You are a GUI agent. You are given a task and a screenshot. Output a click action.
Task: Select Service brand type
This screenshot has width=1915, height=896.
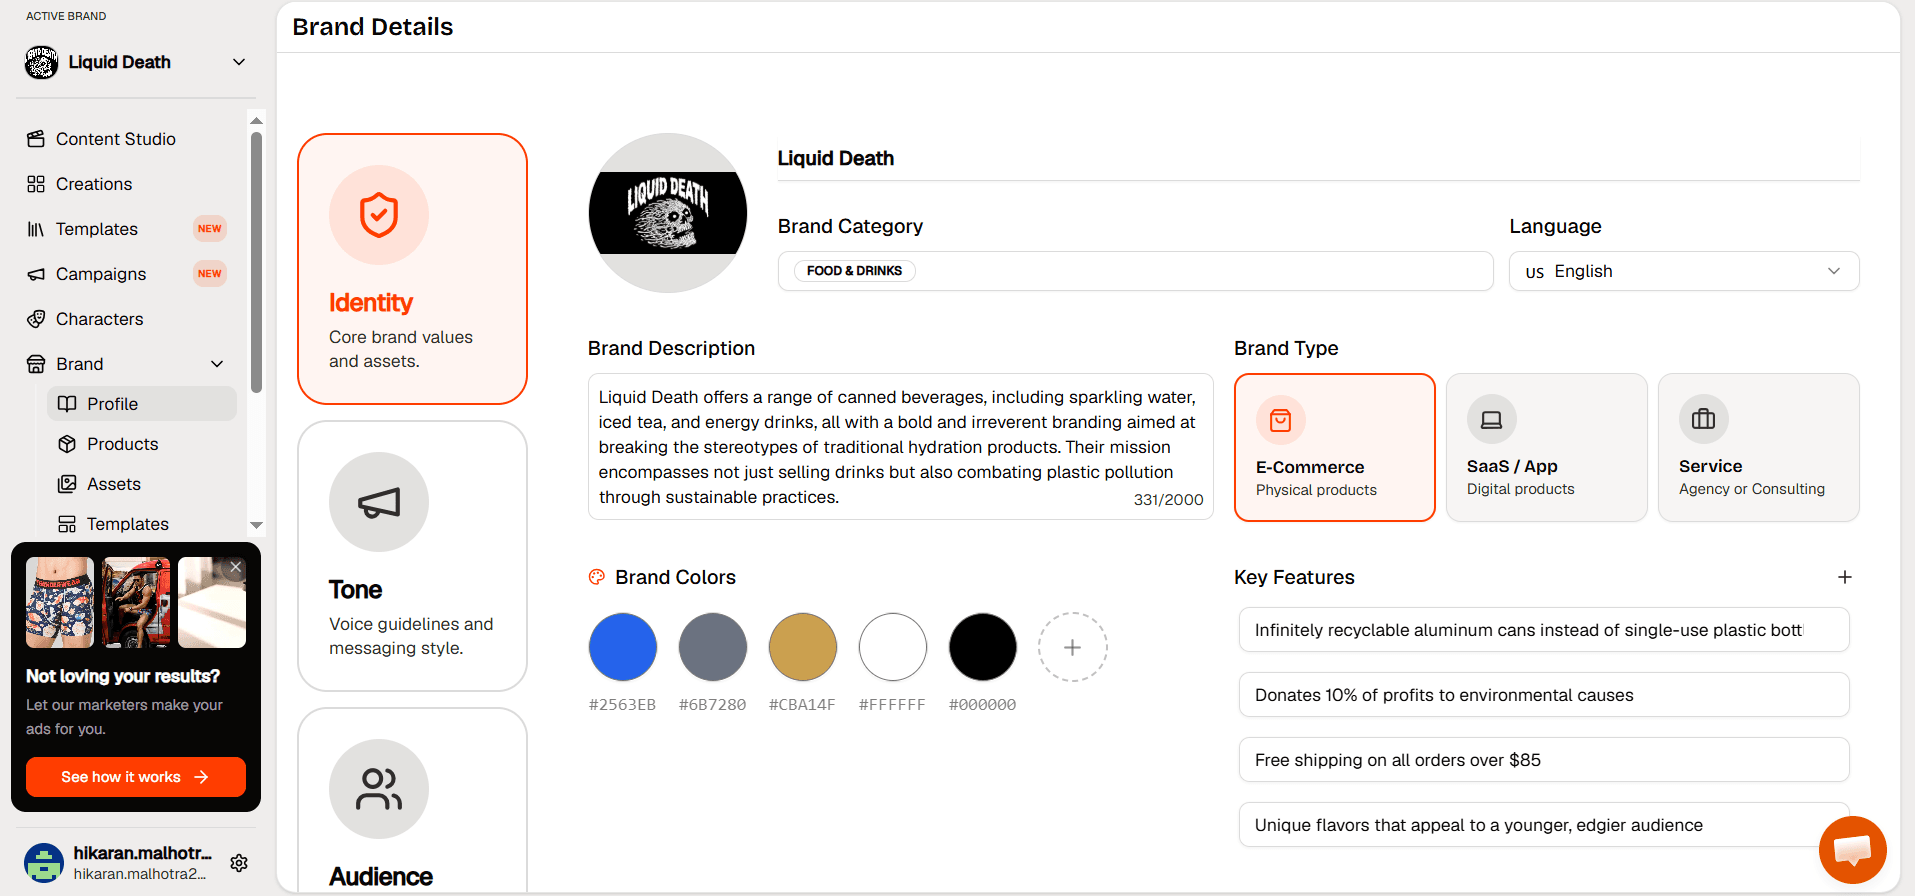point(1759,447)
